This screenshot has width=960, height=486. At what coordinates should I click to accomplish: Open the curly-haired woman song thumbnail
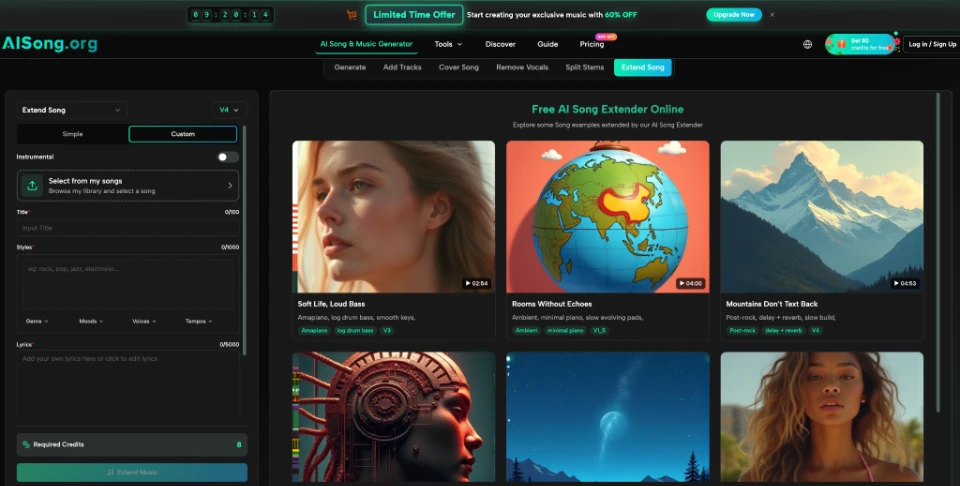pyautogui.click(x=822, y=417)
